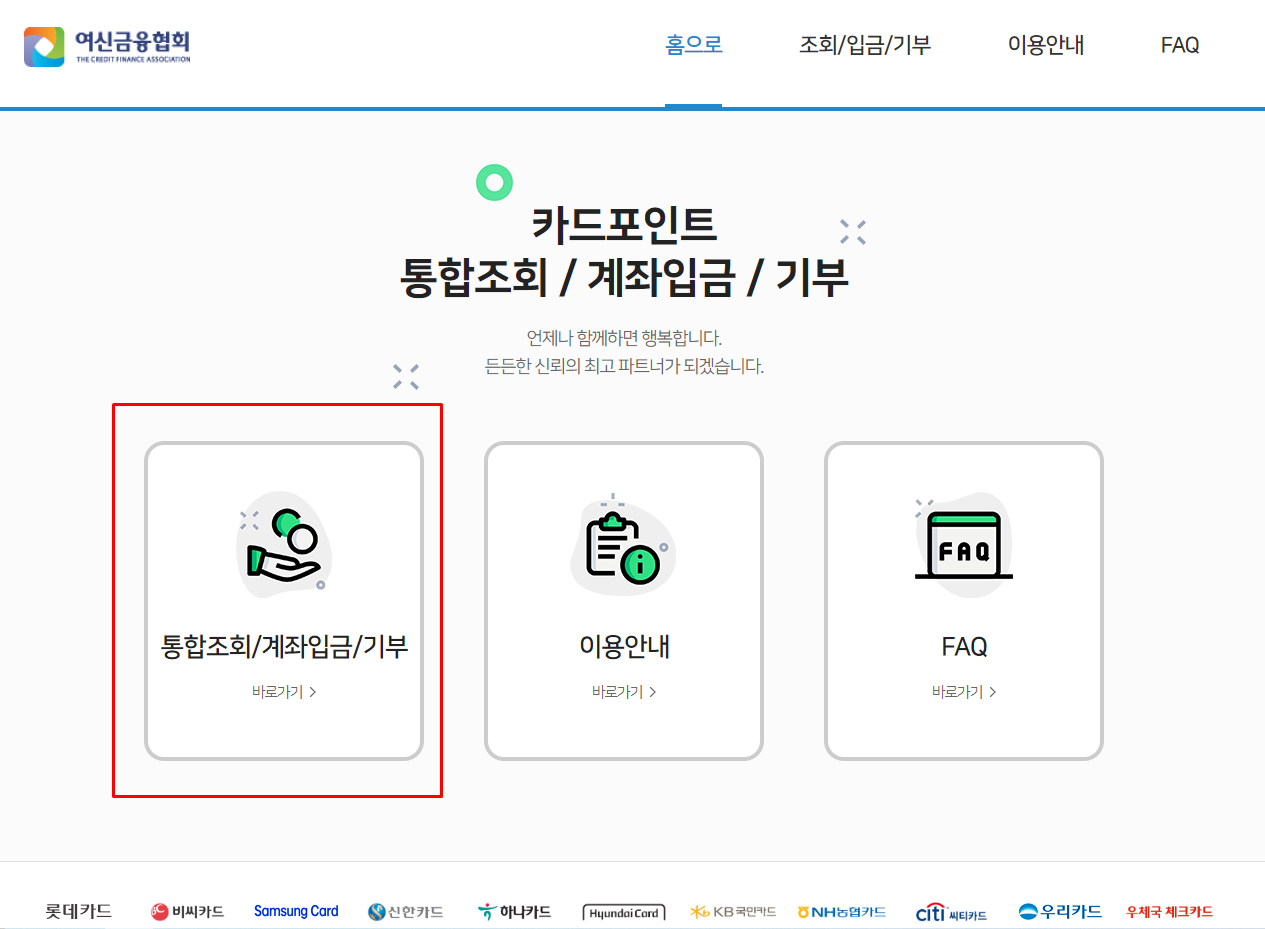Select the 통합조회/계좌입금/기부 card title

coord(284,647)
